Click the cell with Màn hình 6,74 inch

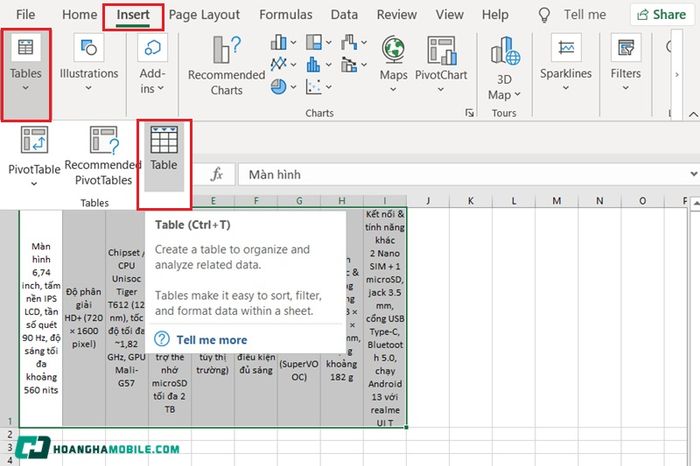(x=41, y=318)
